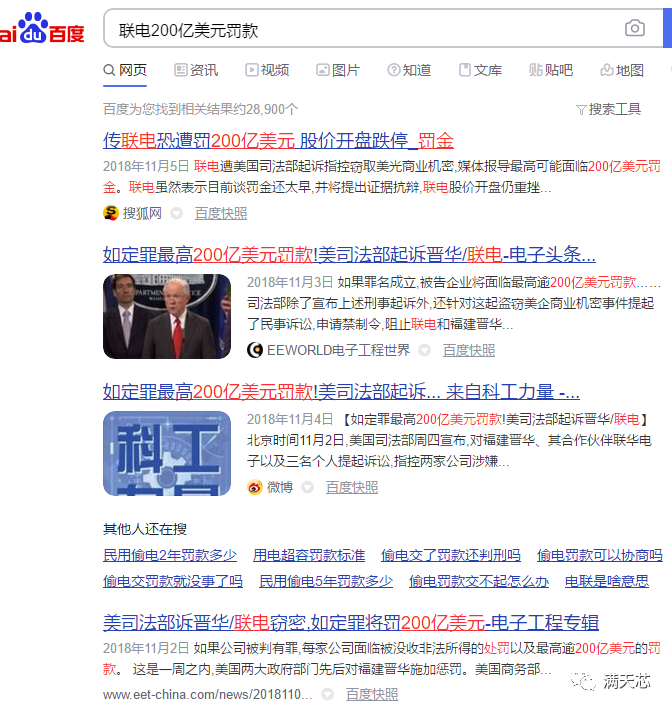This screenshot has width=672, height=710.
Task: Click the EEWORLD source icon
Action: [255, 350]
